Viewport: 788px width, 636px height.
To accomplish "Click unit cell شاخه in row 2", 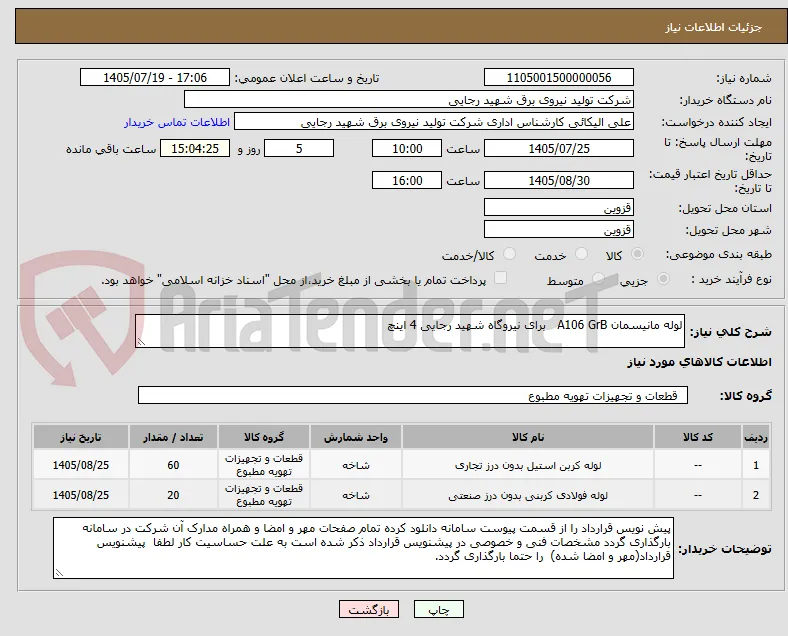I will pyautogui.click(x=356, y=495).
